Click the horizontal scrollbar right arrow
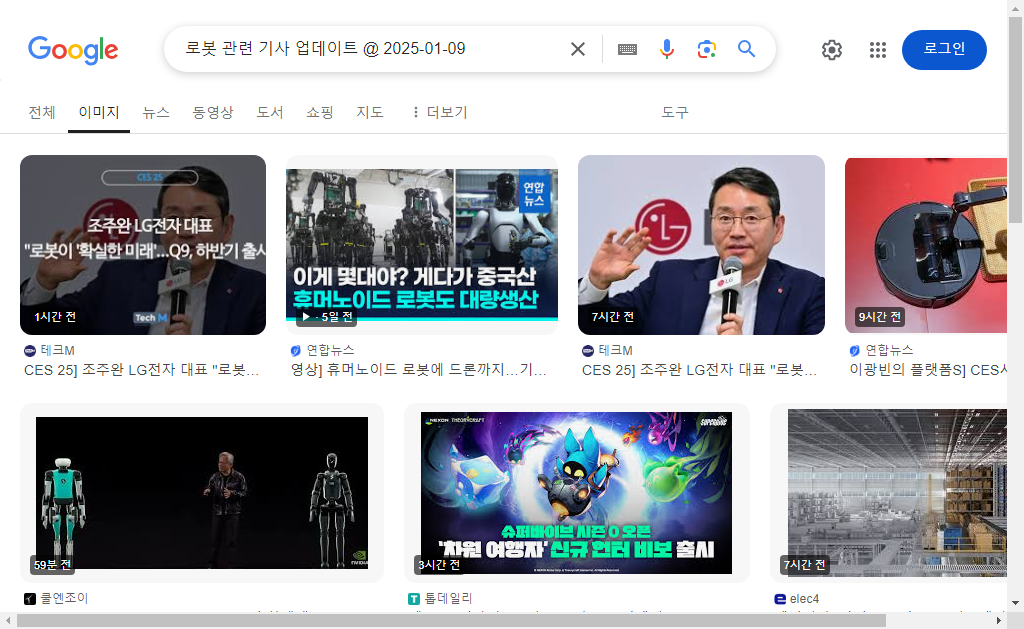The width and height of the screenshot is (1024, 629). click(999, 621)
